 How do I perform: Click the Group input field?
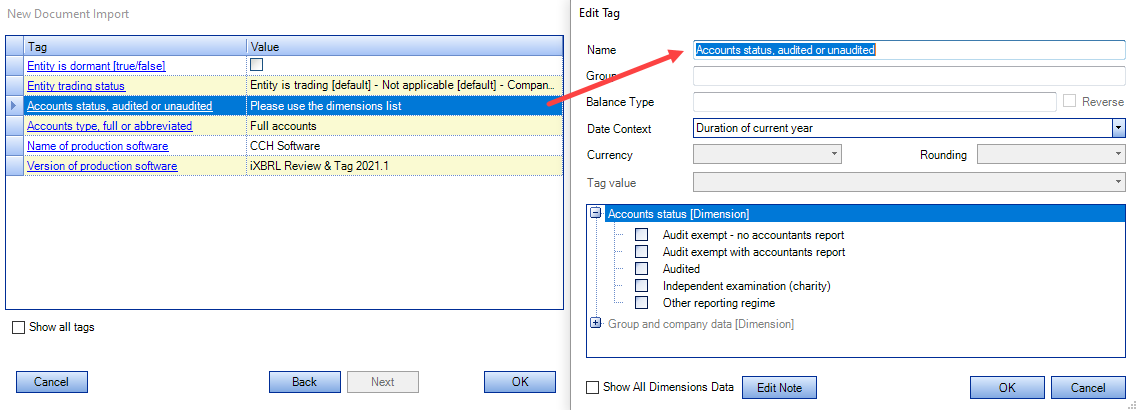point(909,75)
